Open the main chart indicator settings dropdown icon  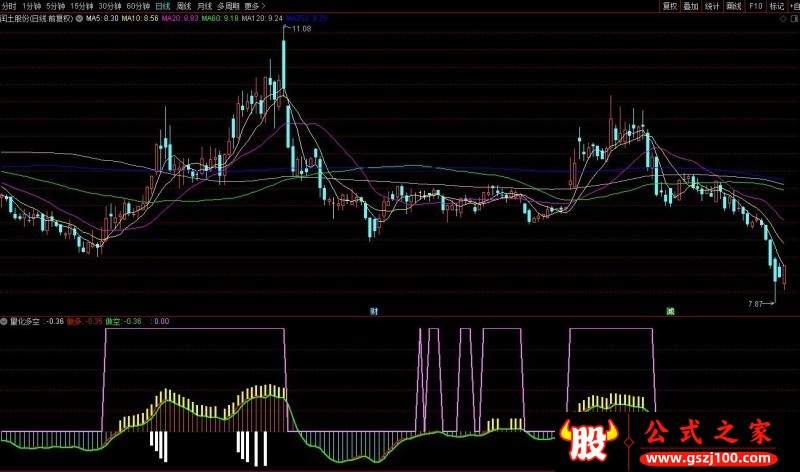click(x=79, y=19)
